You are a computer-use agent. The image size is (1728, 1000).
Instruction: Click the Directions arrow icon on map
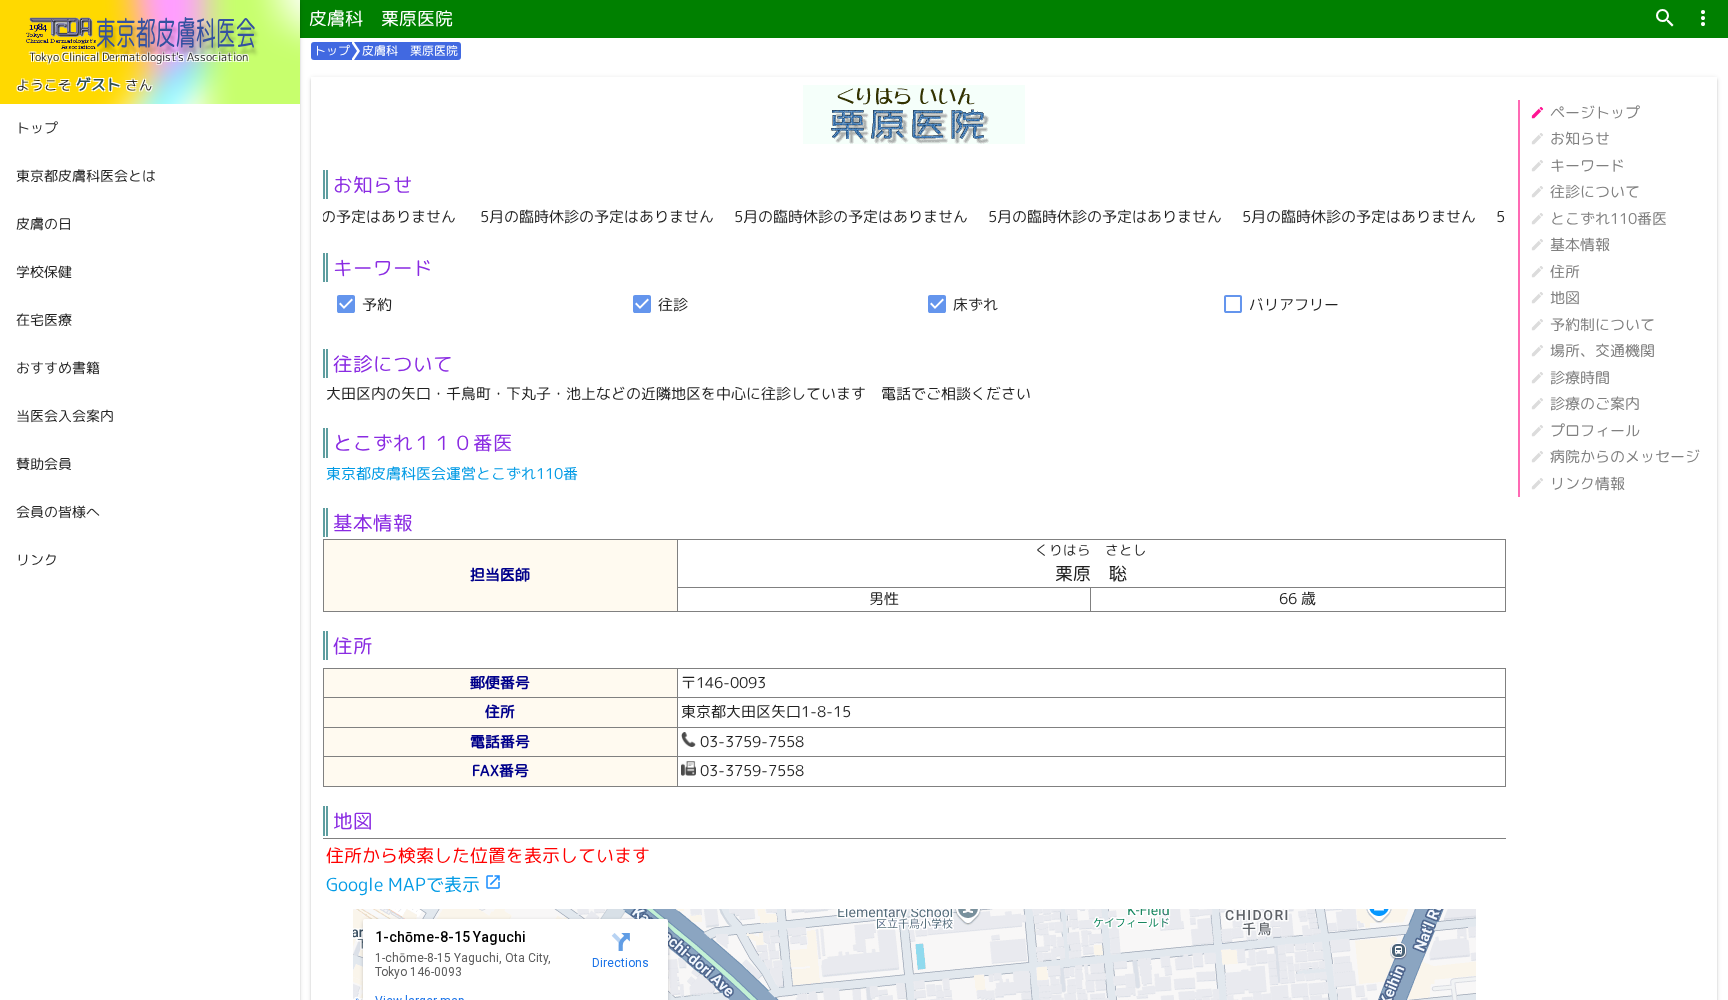(x=620, y=941)
